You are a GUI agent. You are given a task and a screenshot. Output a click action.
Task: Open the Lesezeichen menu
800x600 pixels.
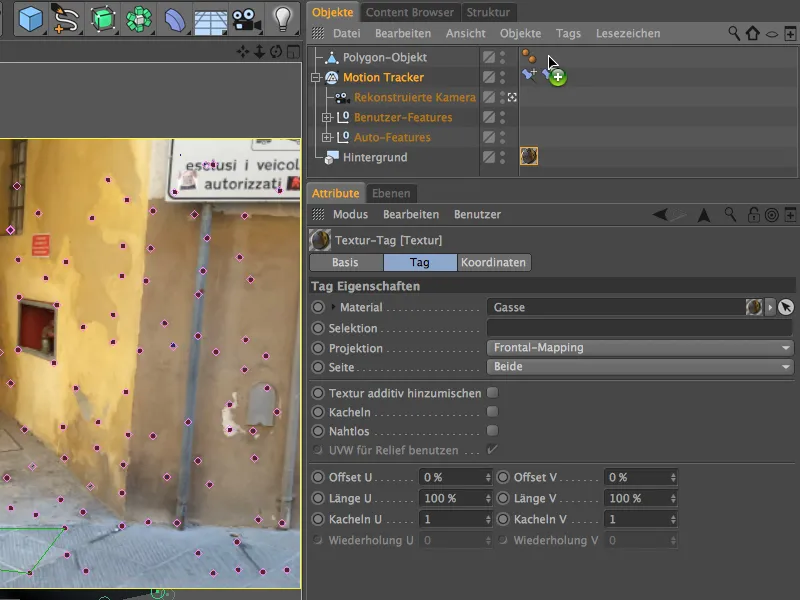628,34
